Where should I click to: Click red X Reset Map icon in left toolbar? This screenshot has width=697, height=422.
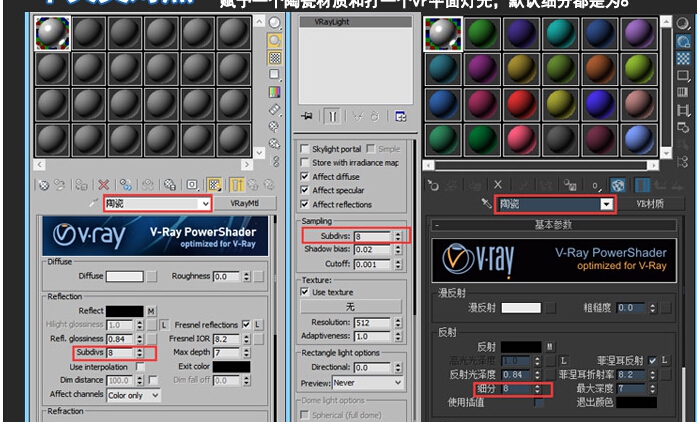(x=104, y=185)
